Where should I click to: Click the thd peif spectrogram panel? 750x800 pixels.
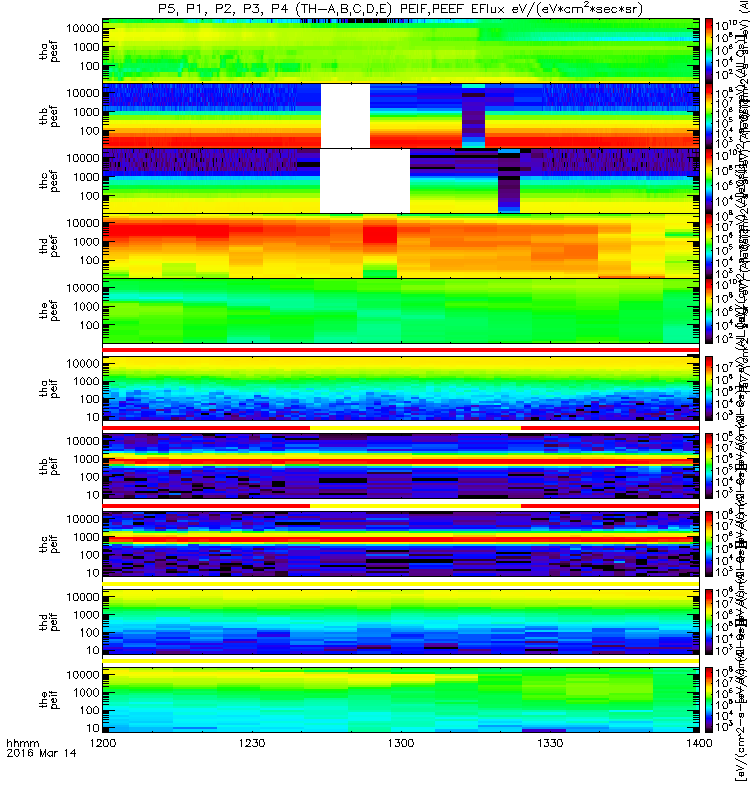click(401, 621)
